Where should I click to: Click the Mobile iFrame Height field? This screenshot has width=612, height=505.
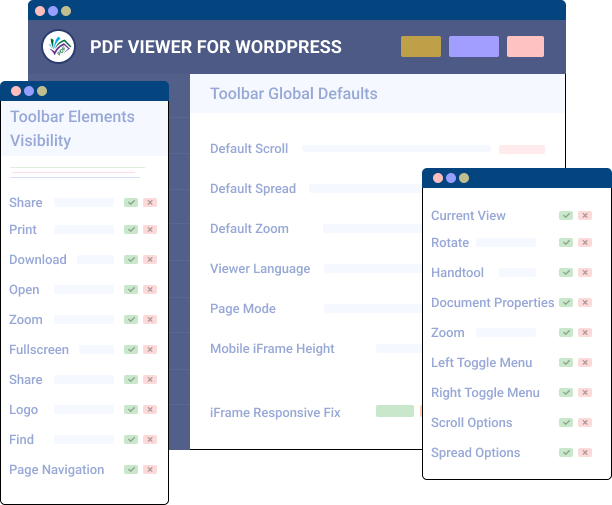pyautogui.click(x=399, y=349)
